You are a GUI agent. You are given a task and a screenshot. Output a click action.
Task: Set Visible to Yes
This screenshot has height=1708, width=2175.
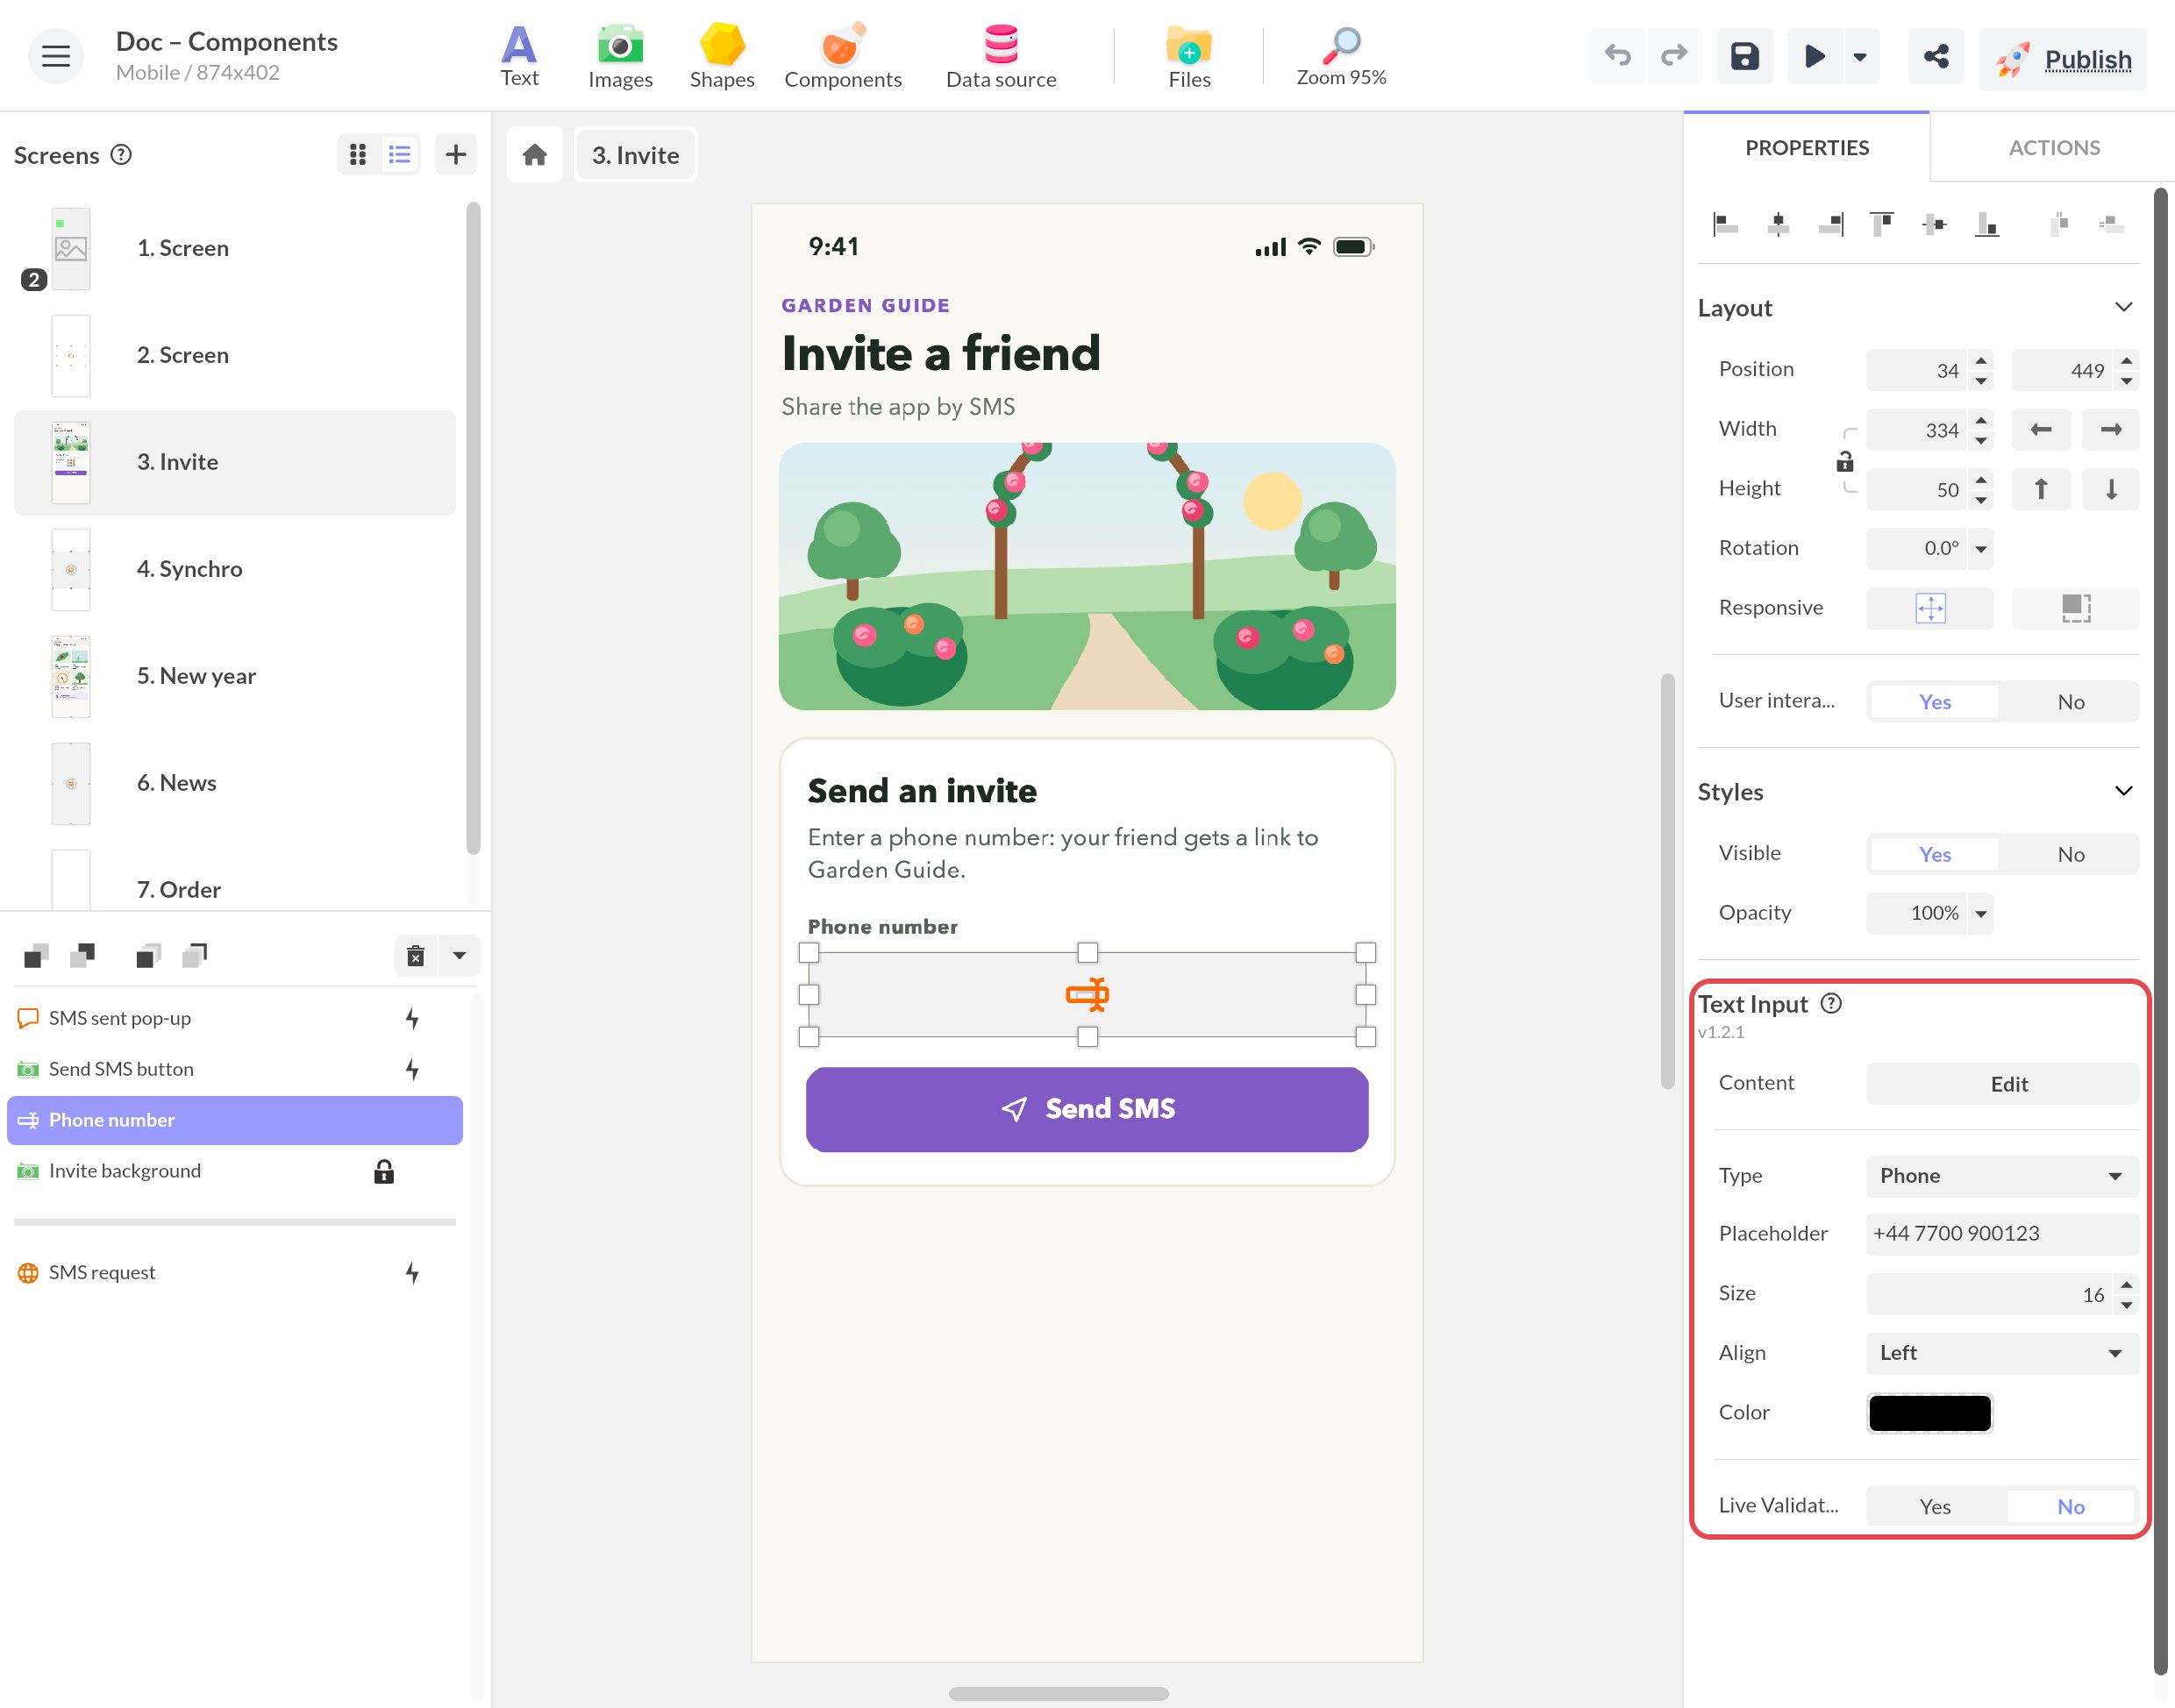tap(1934, 854)
